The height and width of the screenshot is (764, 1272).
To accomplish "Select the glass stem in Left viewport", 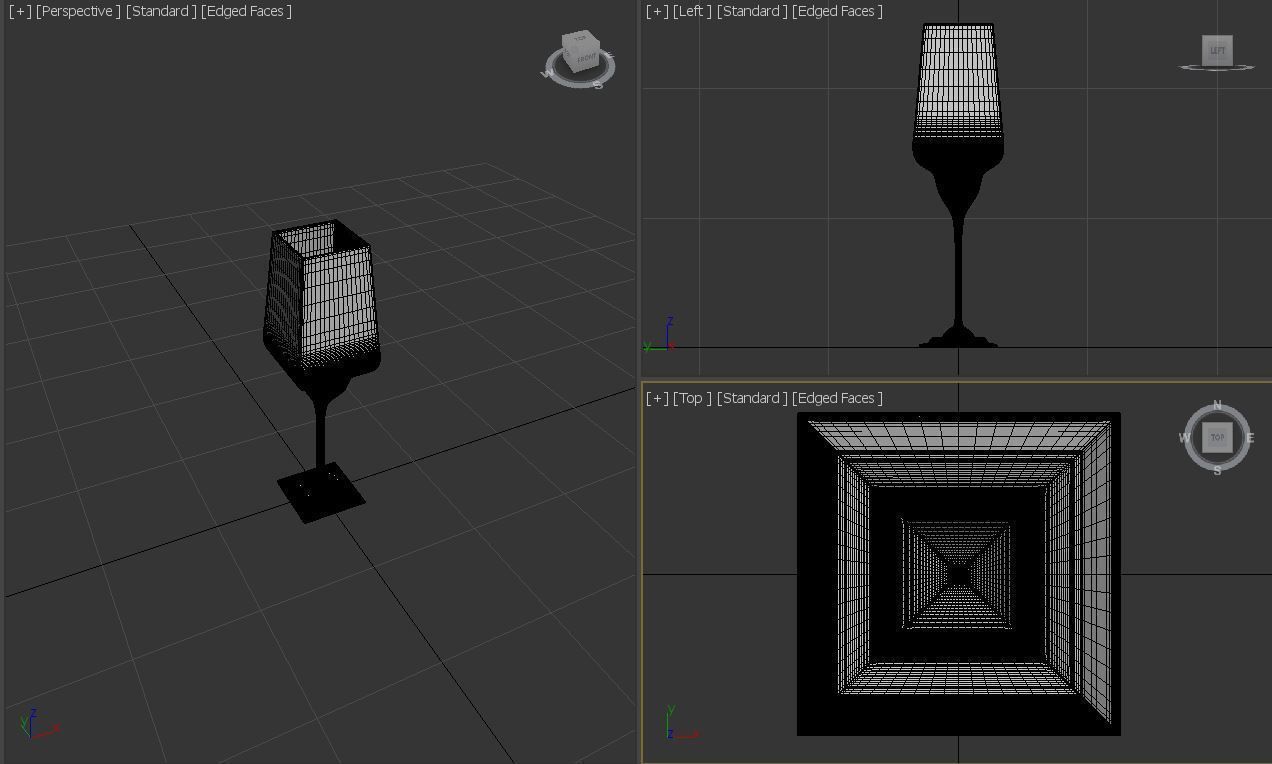I will (x=958, y=270).
